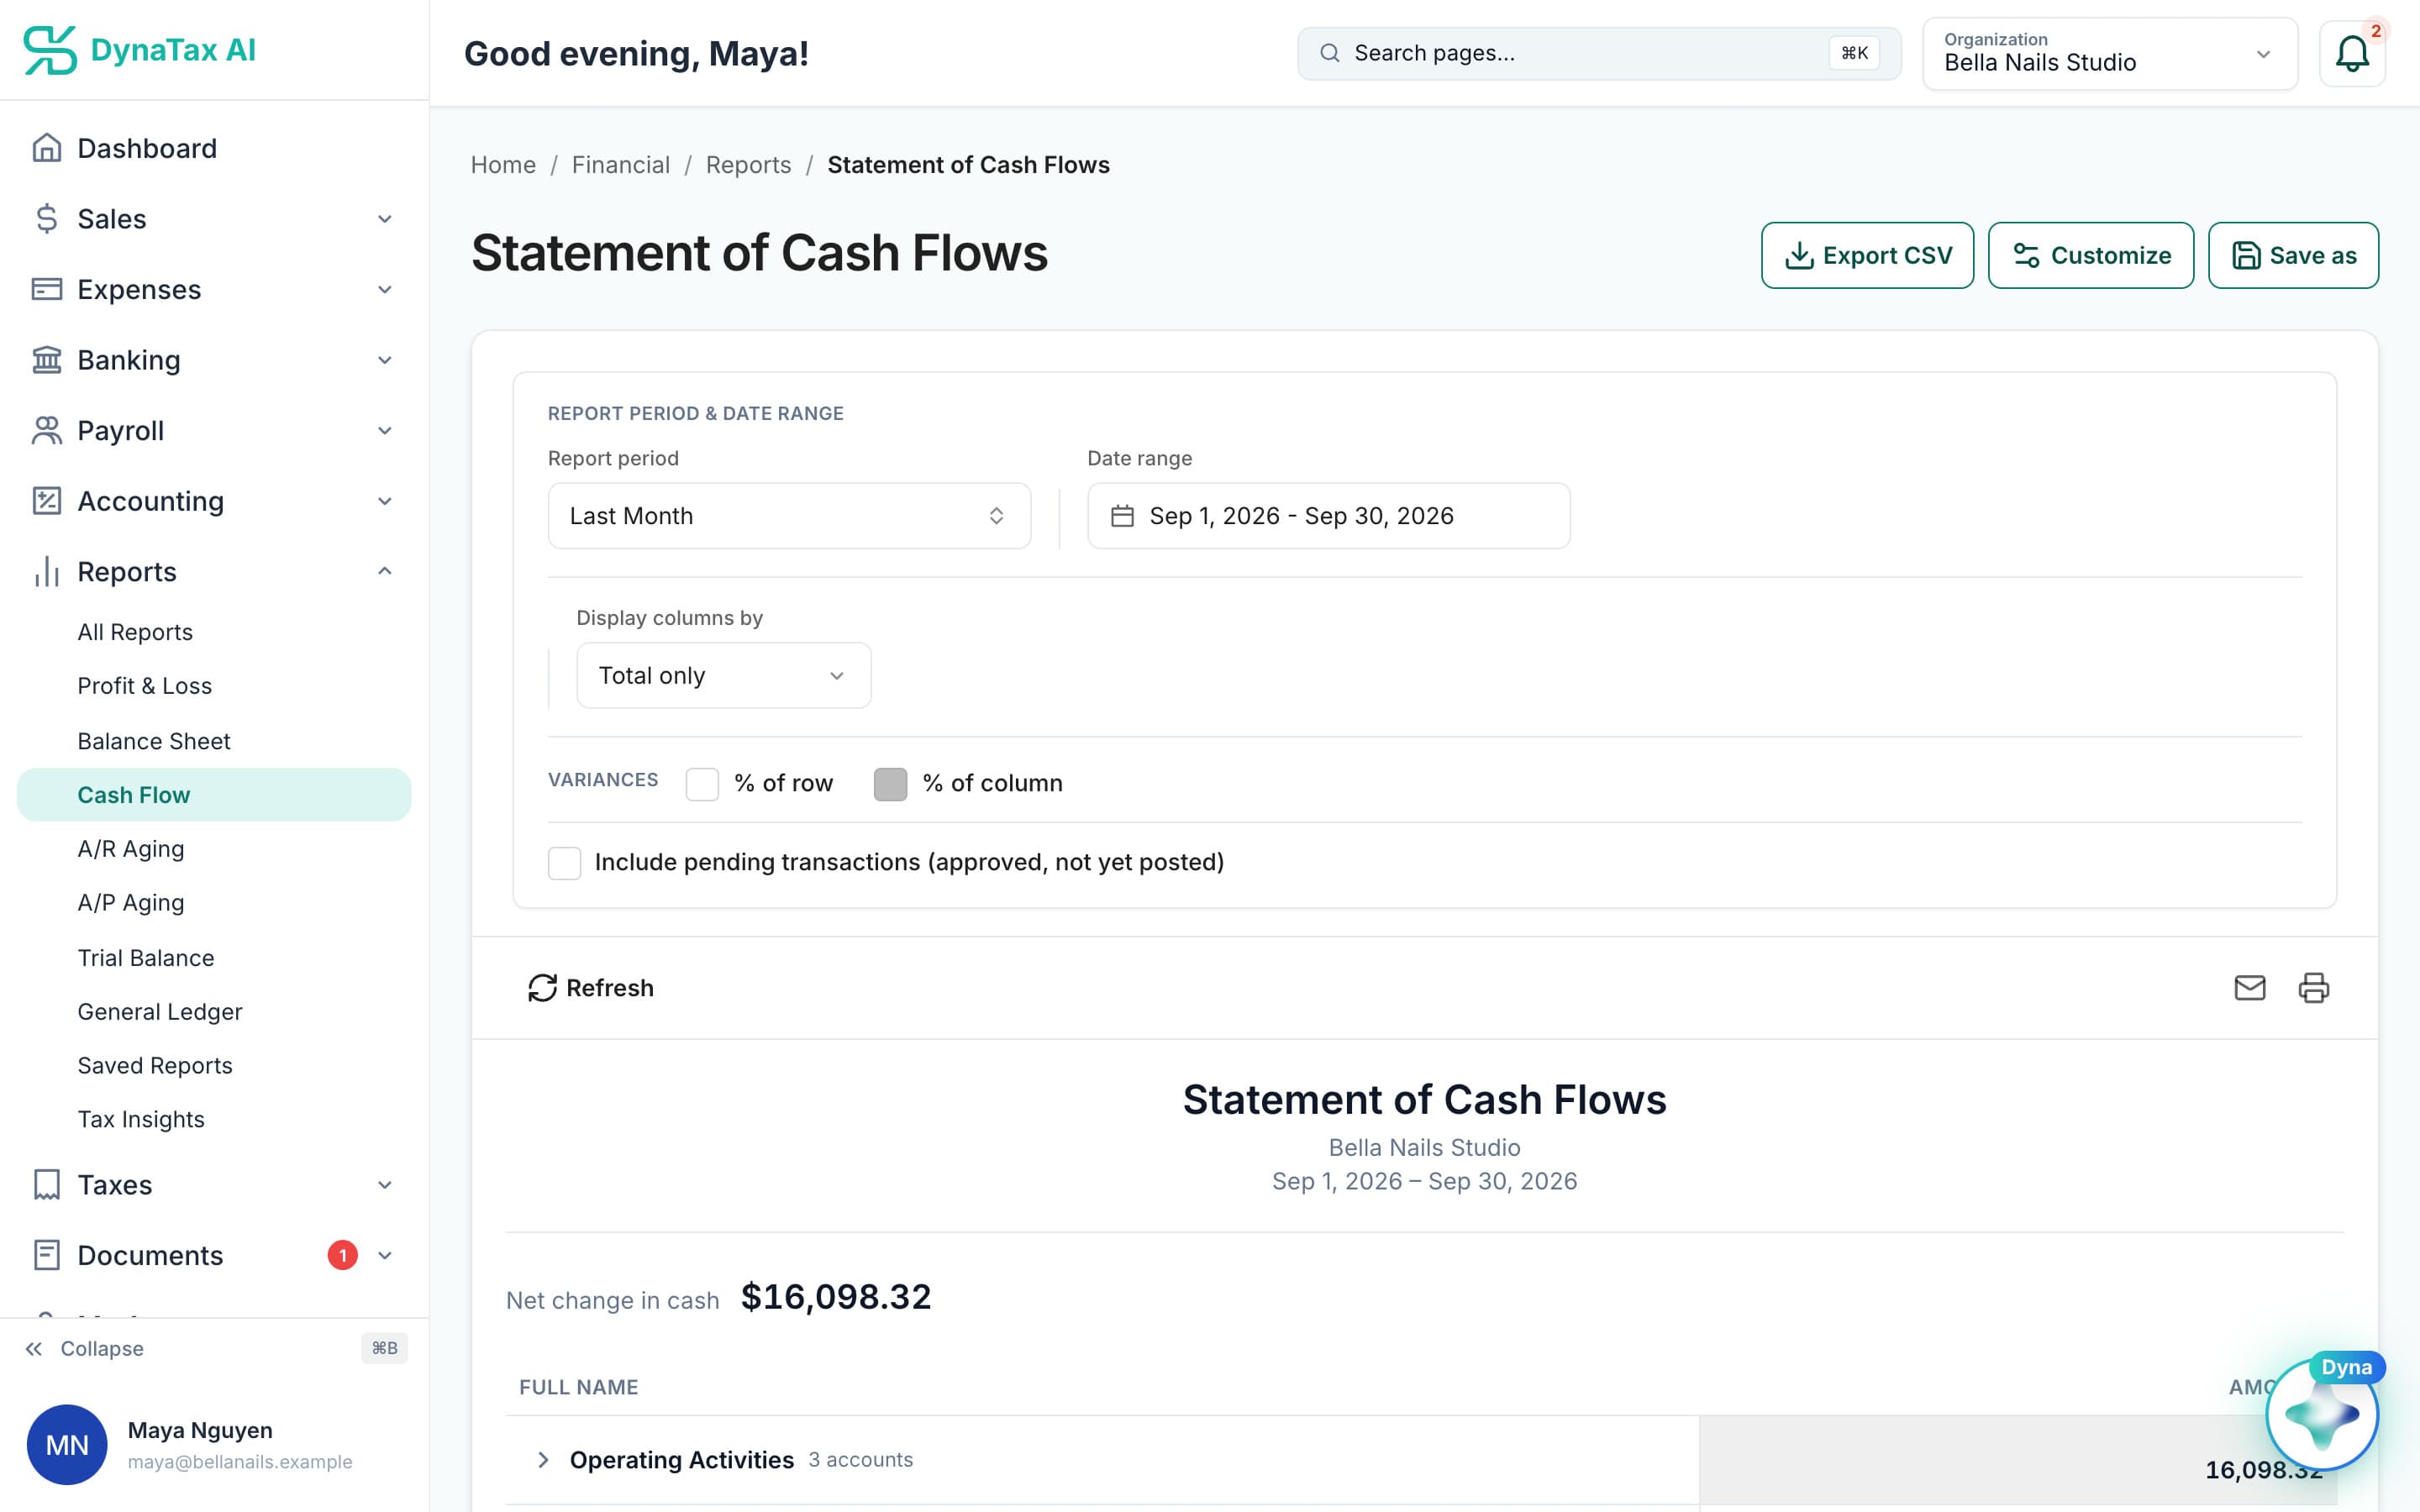Click the MN user avatar
The width and height of the screenshot is (2420, 1512).
coord(67,1445)
